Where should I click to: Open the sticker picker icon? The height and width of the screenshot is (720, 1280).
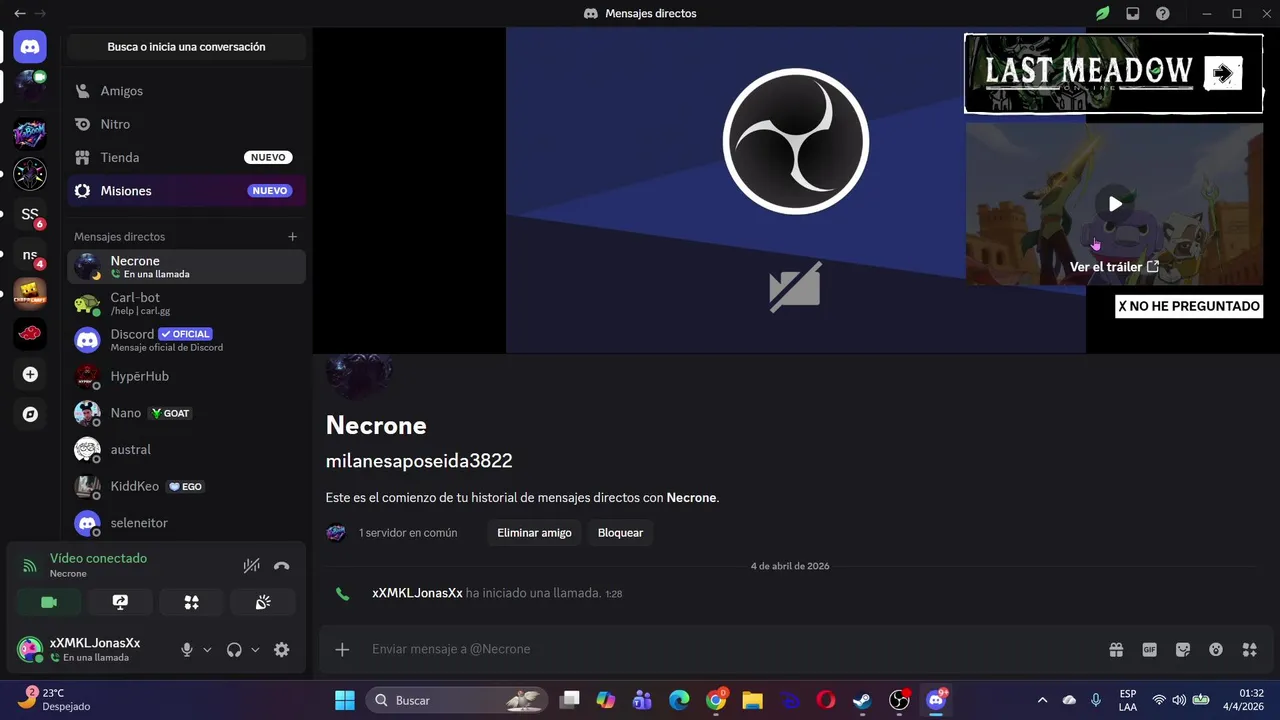point(1183,650)
